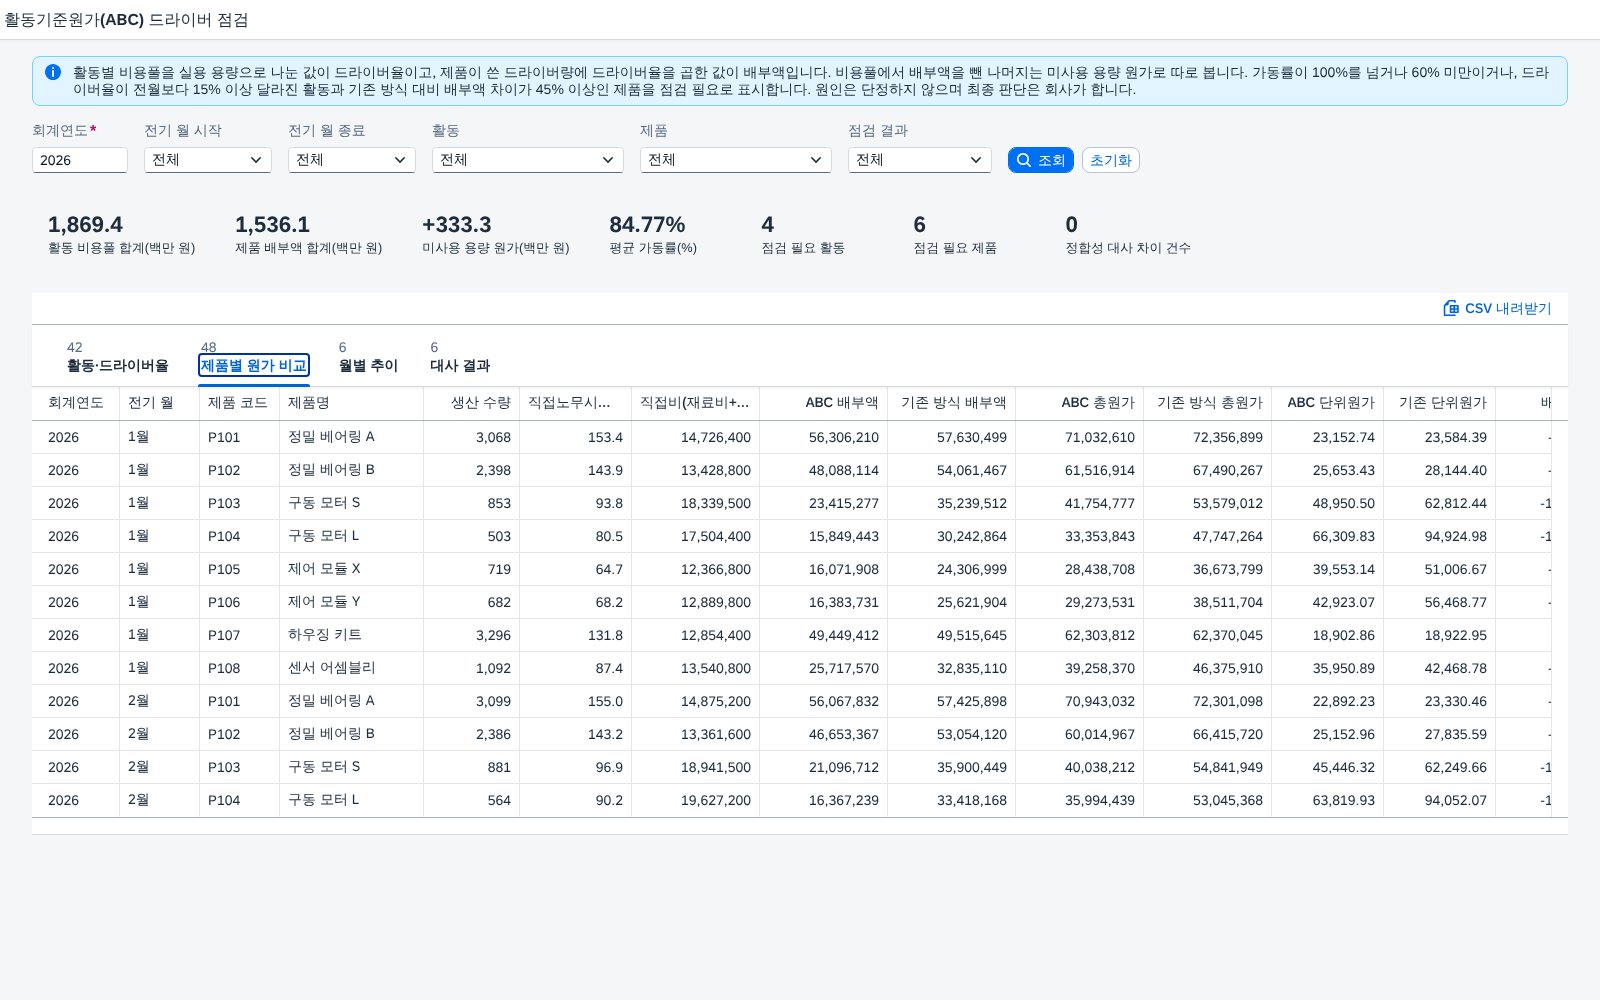The height and width of the screenshot is (1000, 1600).
Task: Expand the 제품 filter dropdown
Action: pos(736,160)
